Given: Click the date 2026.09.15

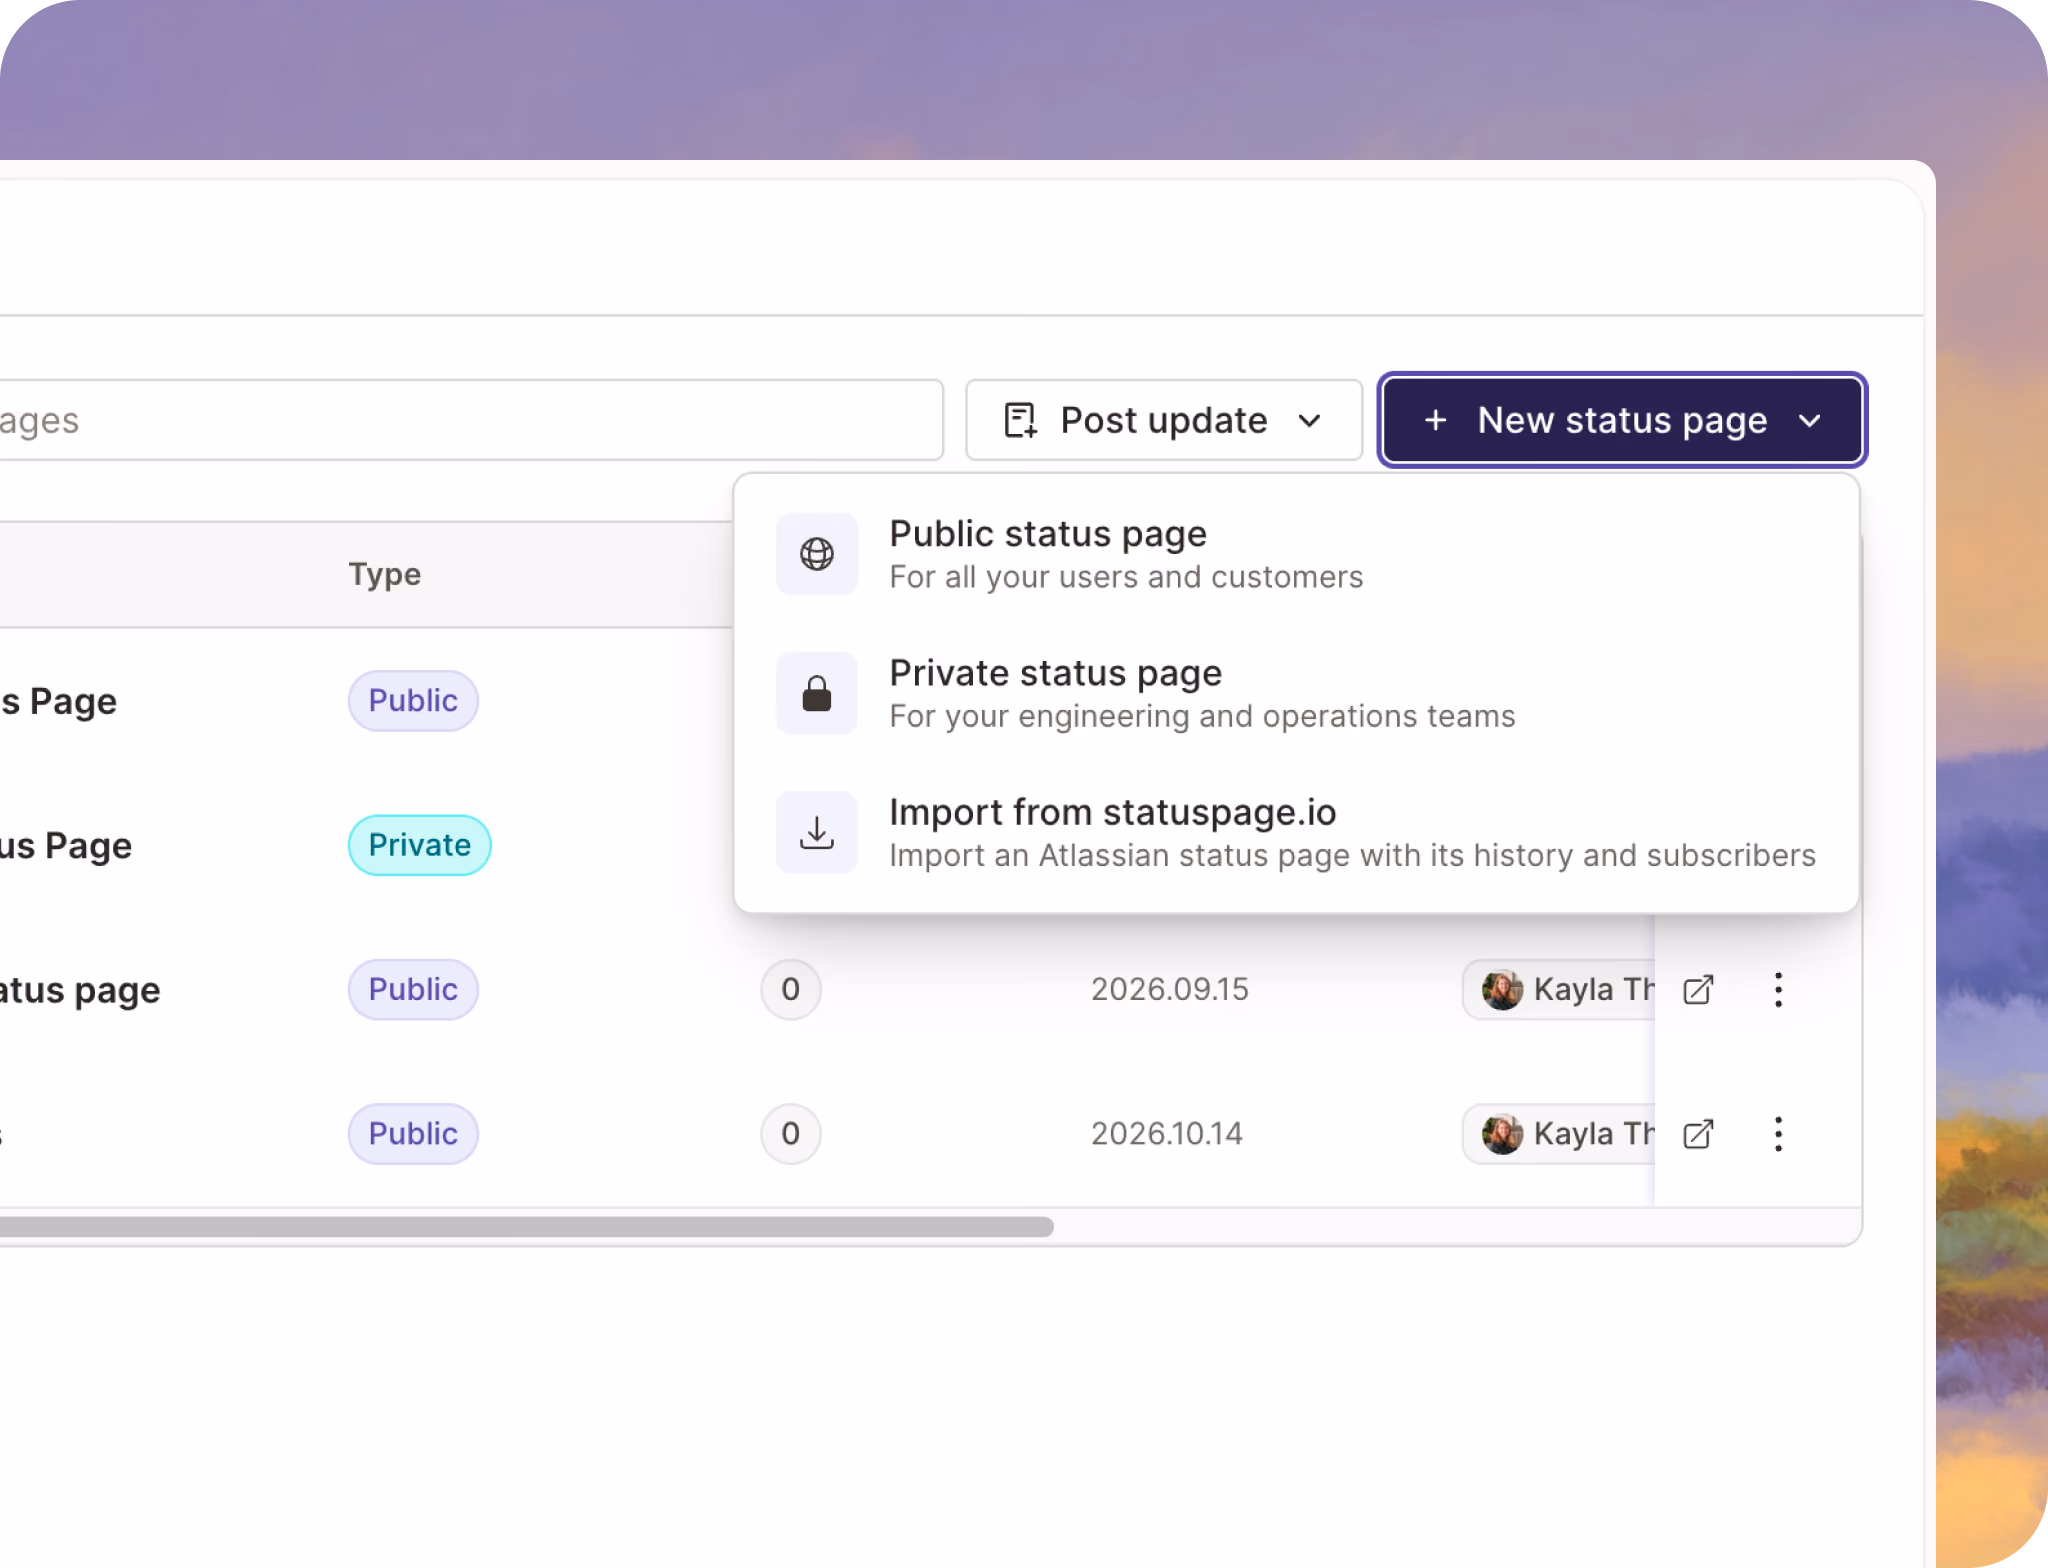Looking at the screenshot, I should click(1169, 989).
